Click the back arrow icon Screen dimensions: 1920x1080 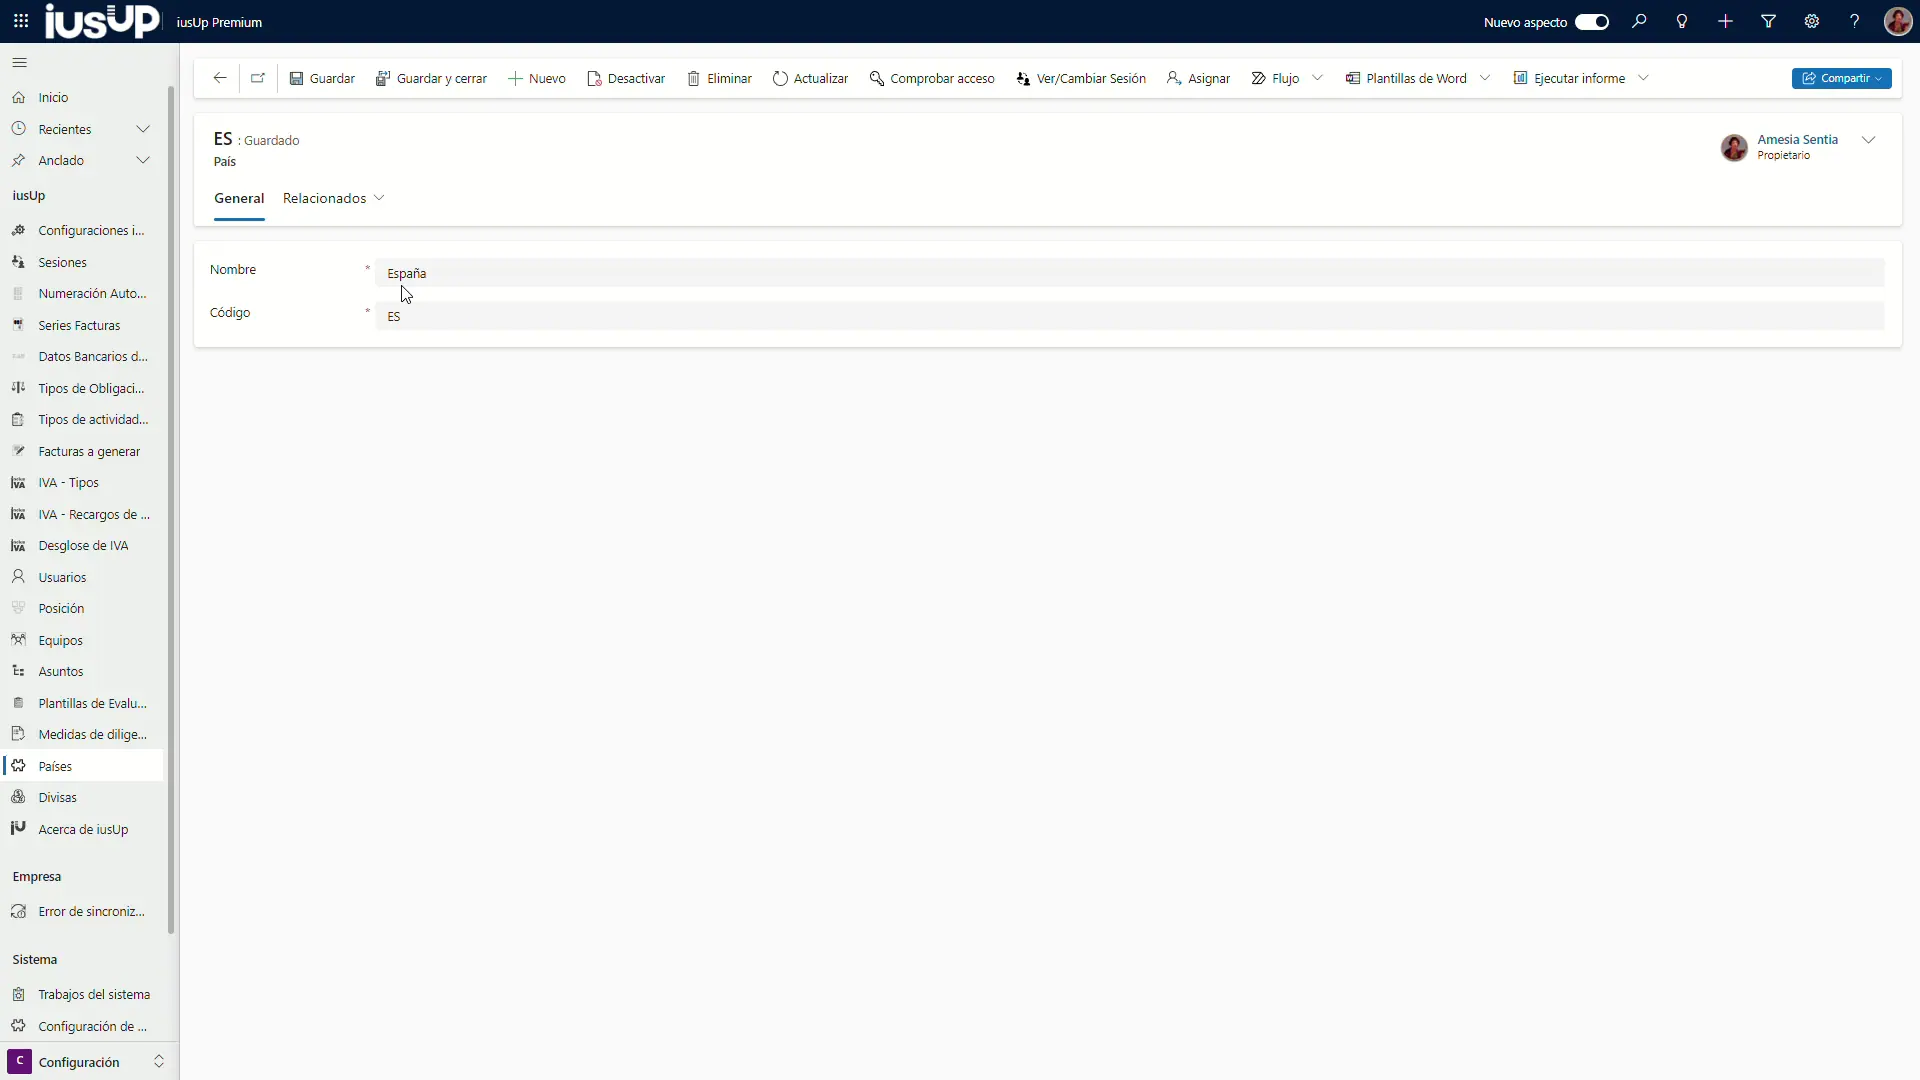coord(220,78)
